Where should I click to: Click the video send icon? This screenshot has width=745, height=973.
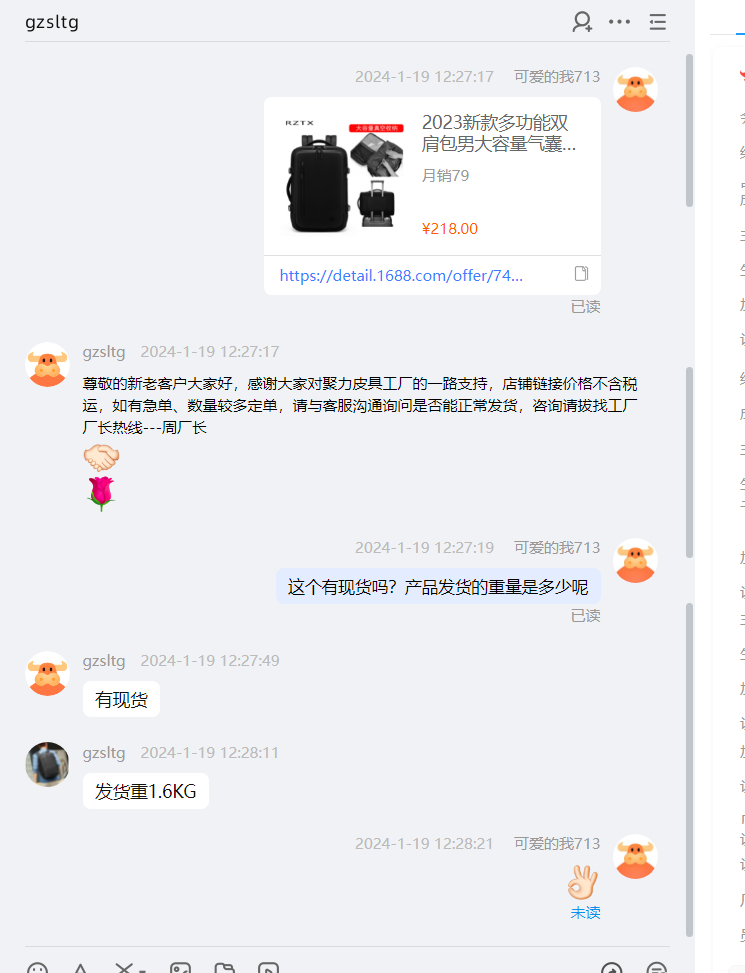pyautogui.click(x=269, y=968)
